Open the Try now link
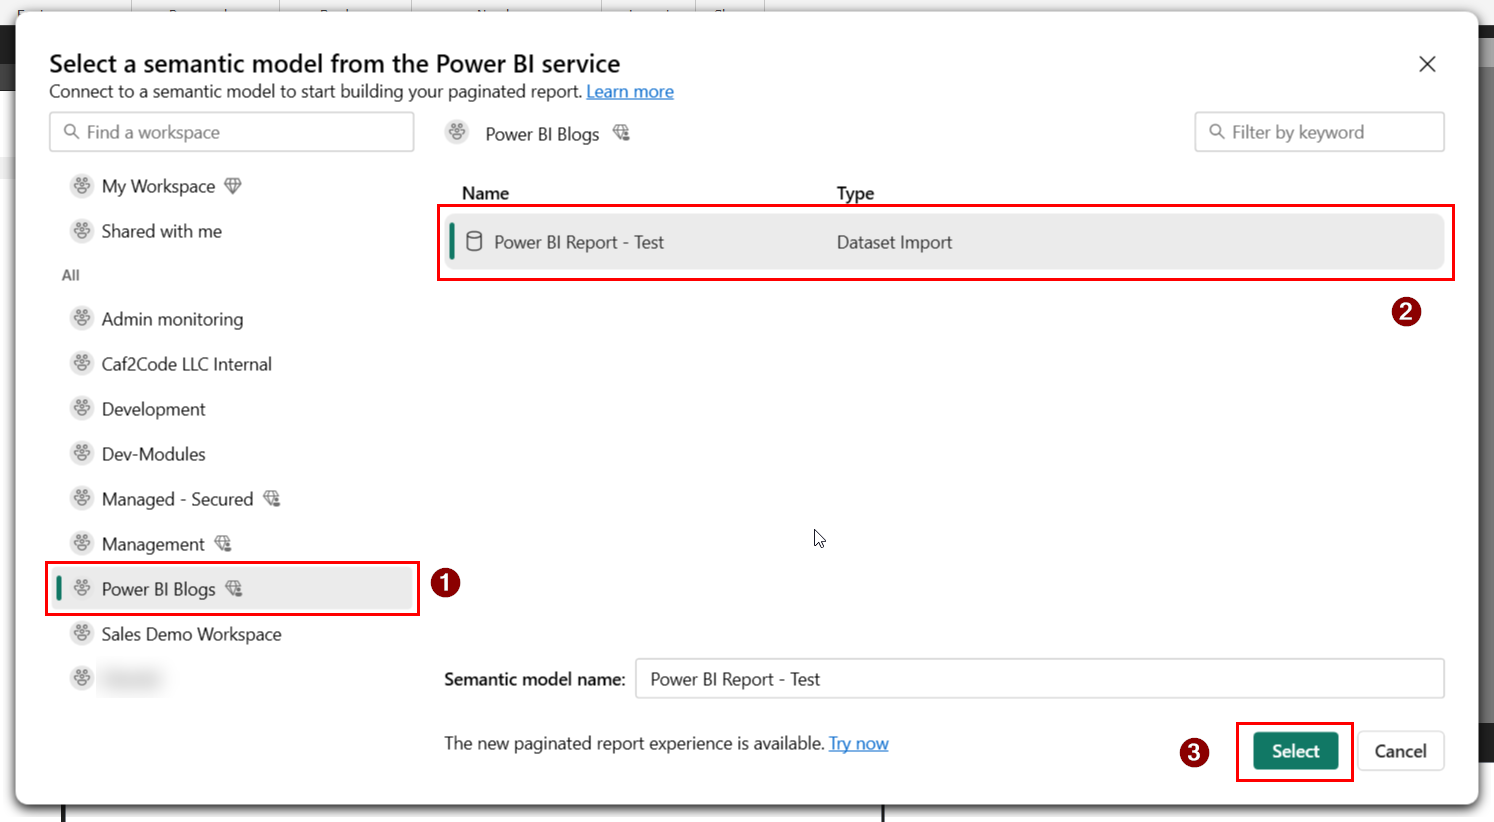This screenshot has width=1494, height=822. tap(859, 743)
